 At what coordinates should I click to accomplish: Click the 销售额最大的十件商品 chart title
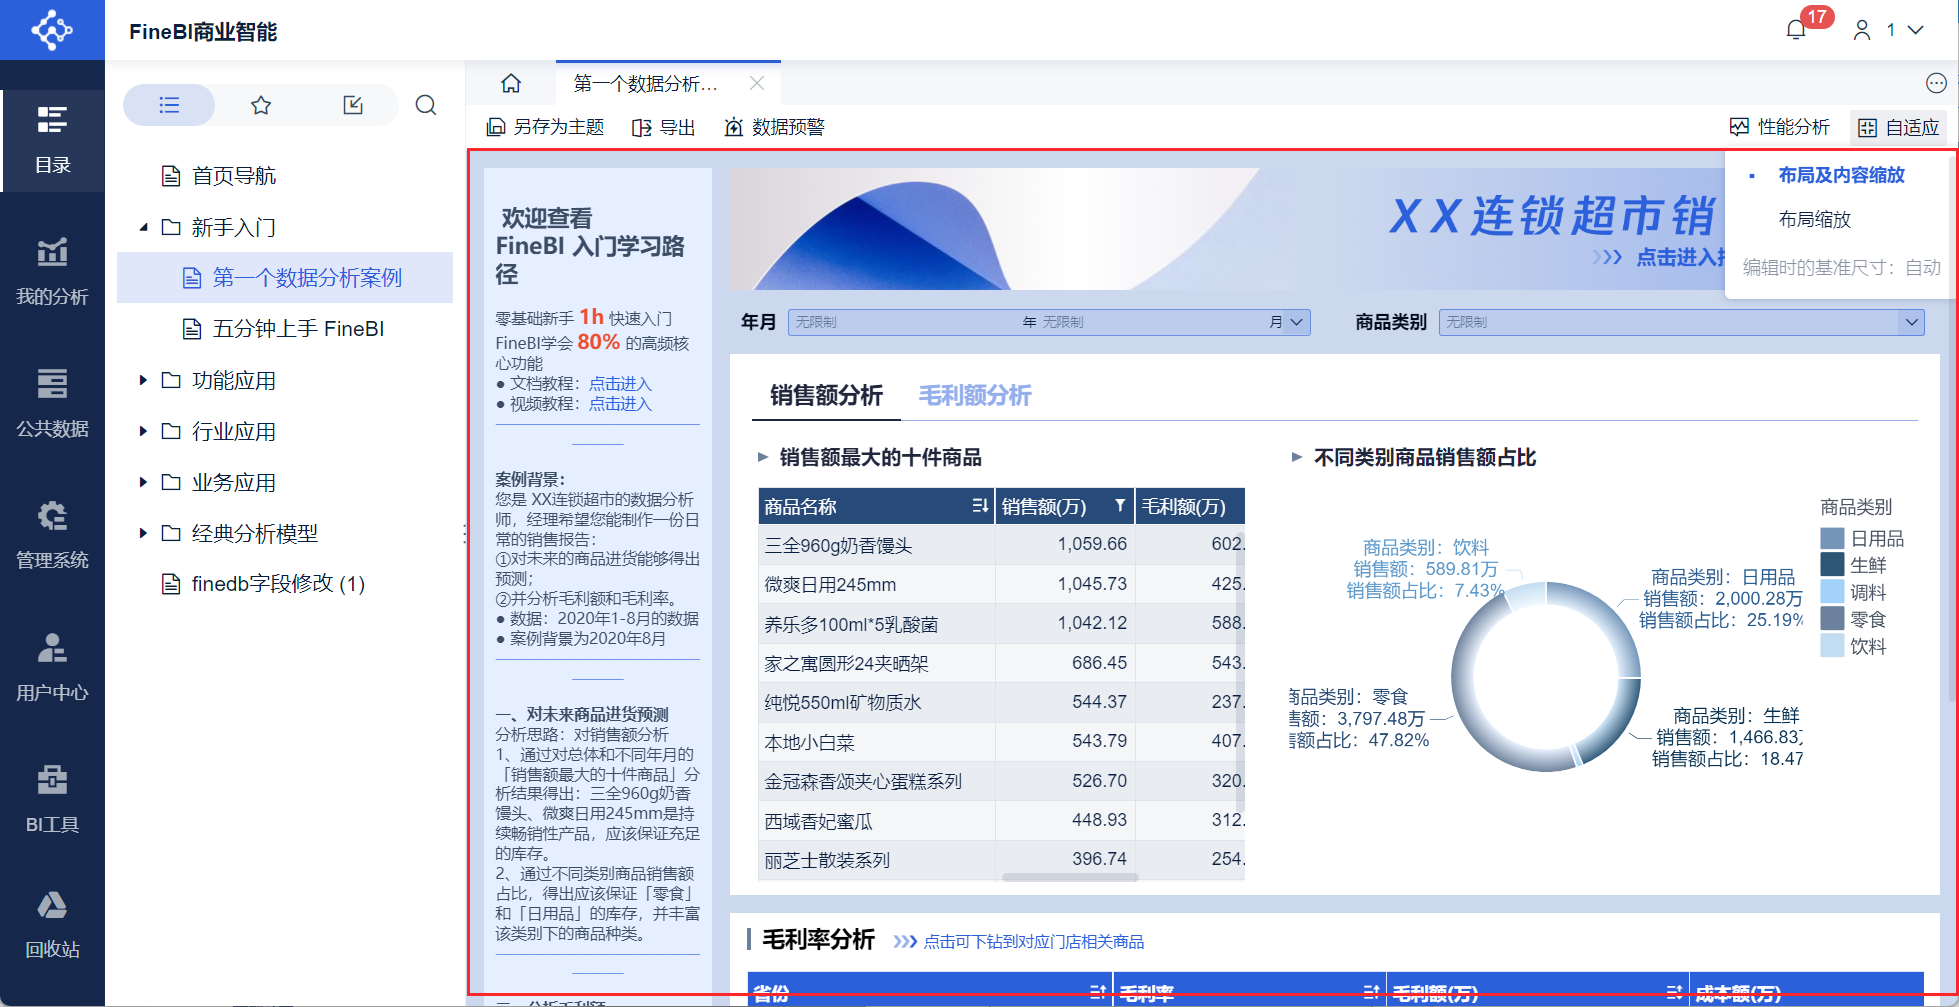coord(880,457)
